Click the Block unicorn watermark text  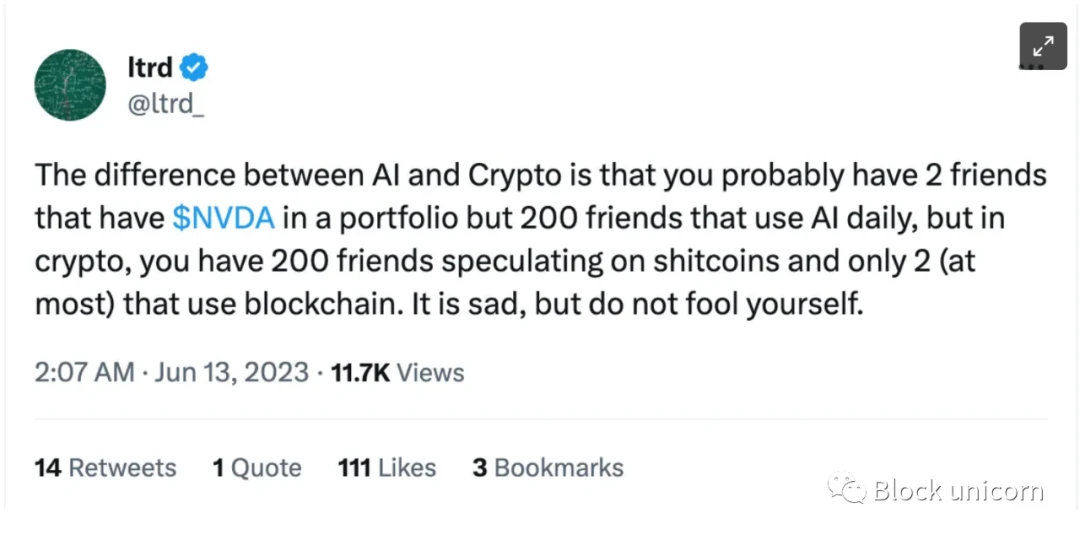(x=957, y=490)
